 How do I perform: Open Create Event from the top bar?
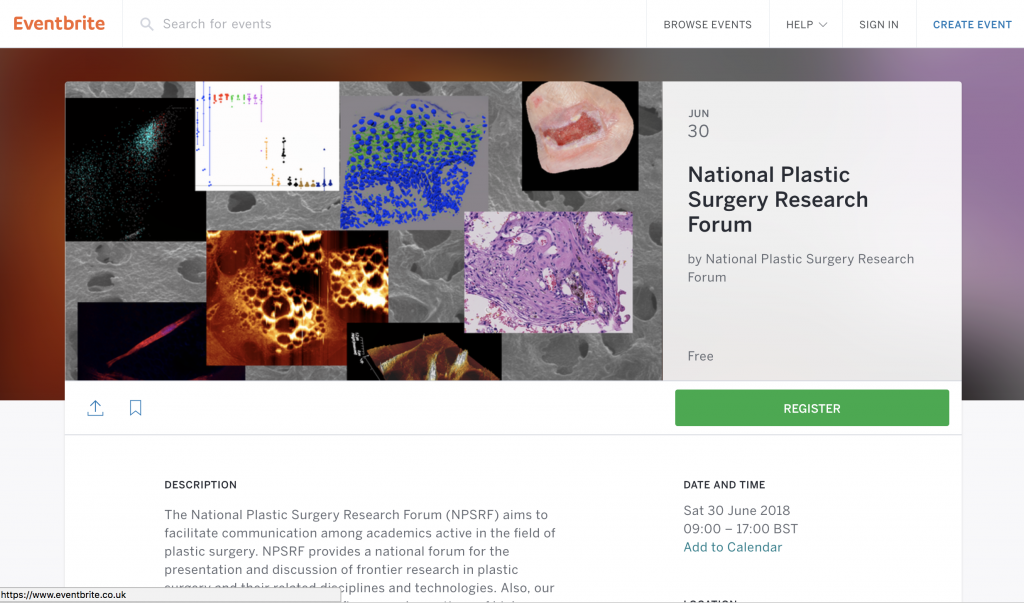(971, 24)
